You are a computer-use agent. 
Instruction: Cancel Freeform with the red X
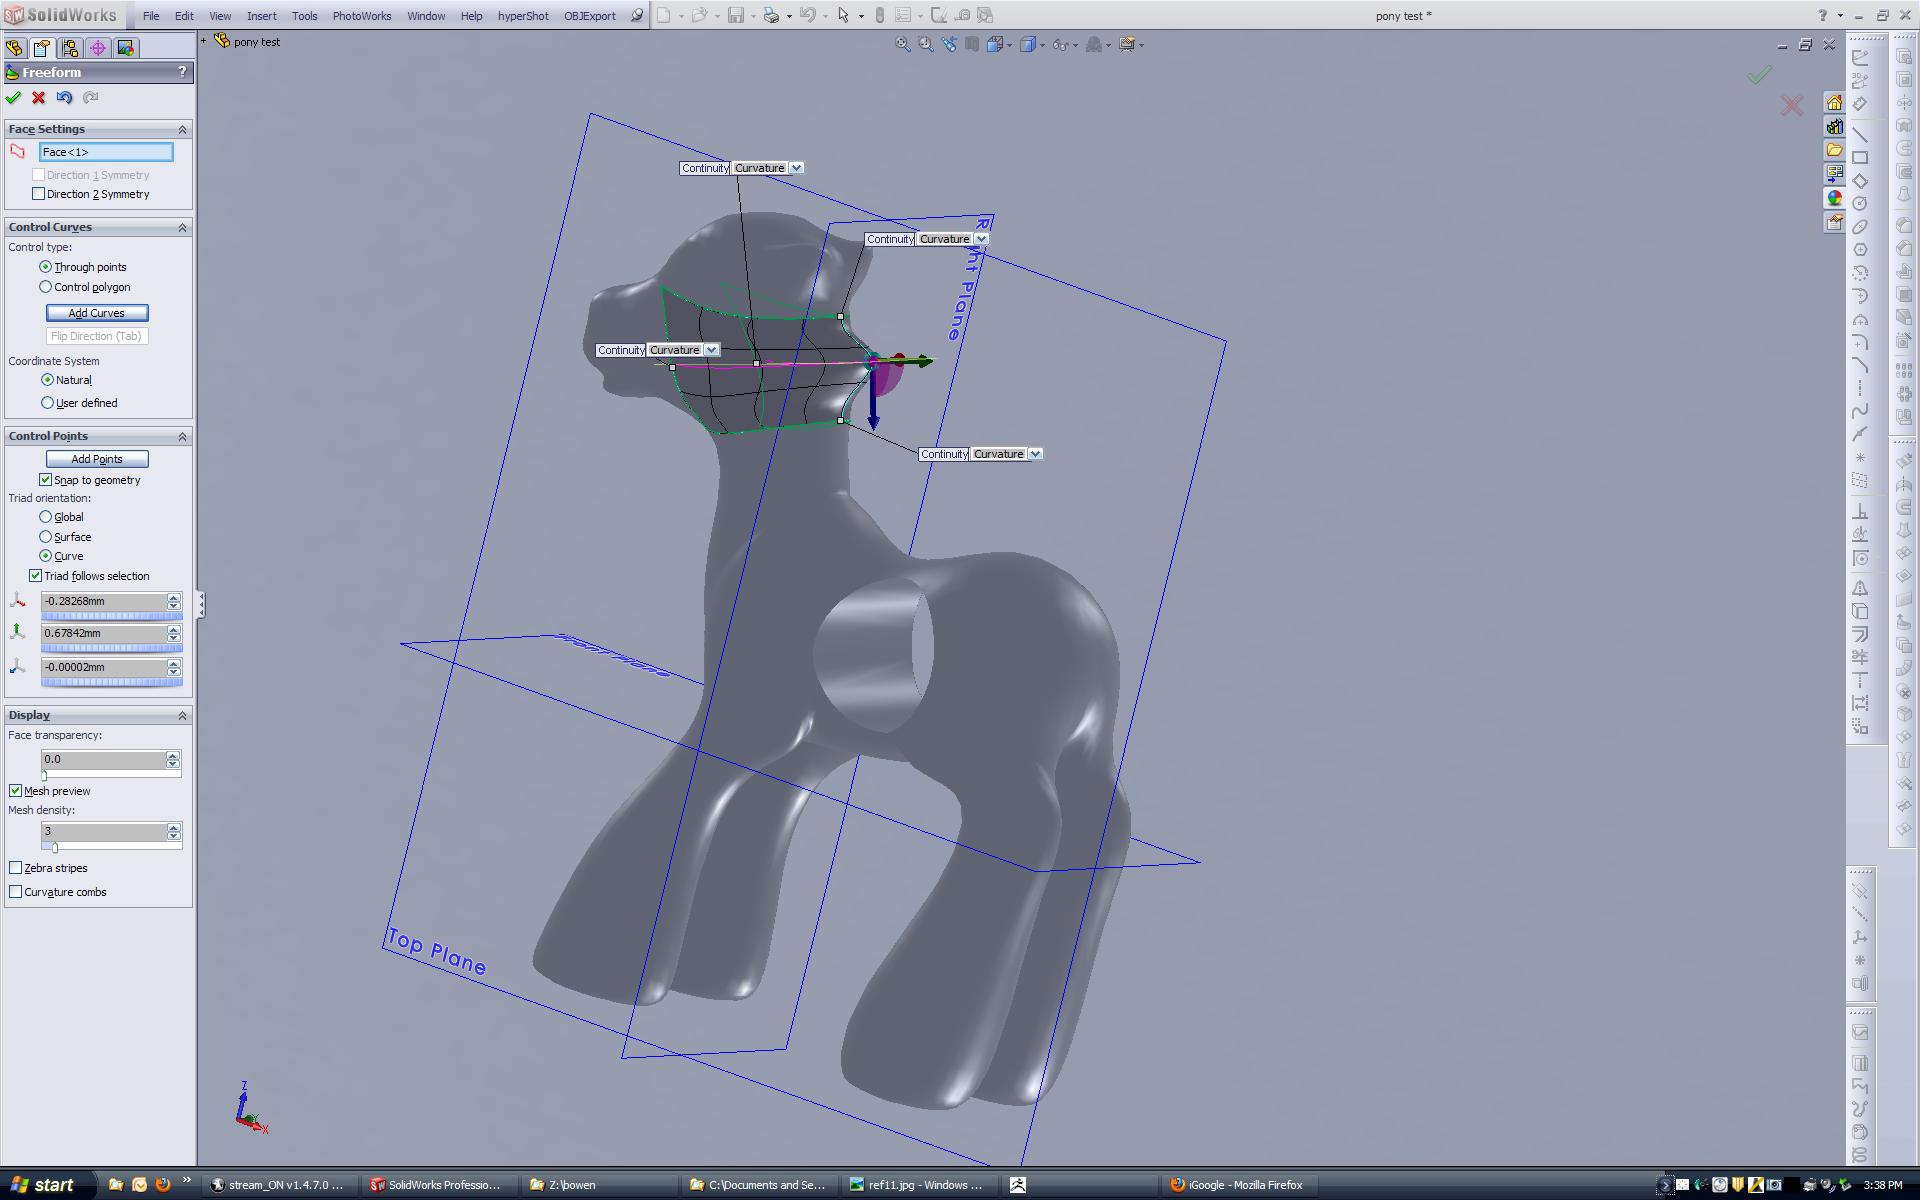click(39, 98)
